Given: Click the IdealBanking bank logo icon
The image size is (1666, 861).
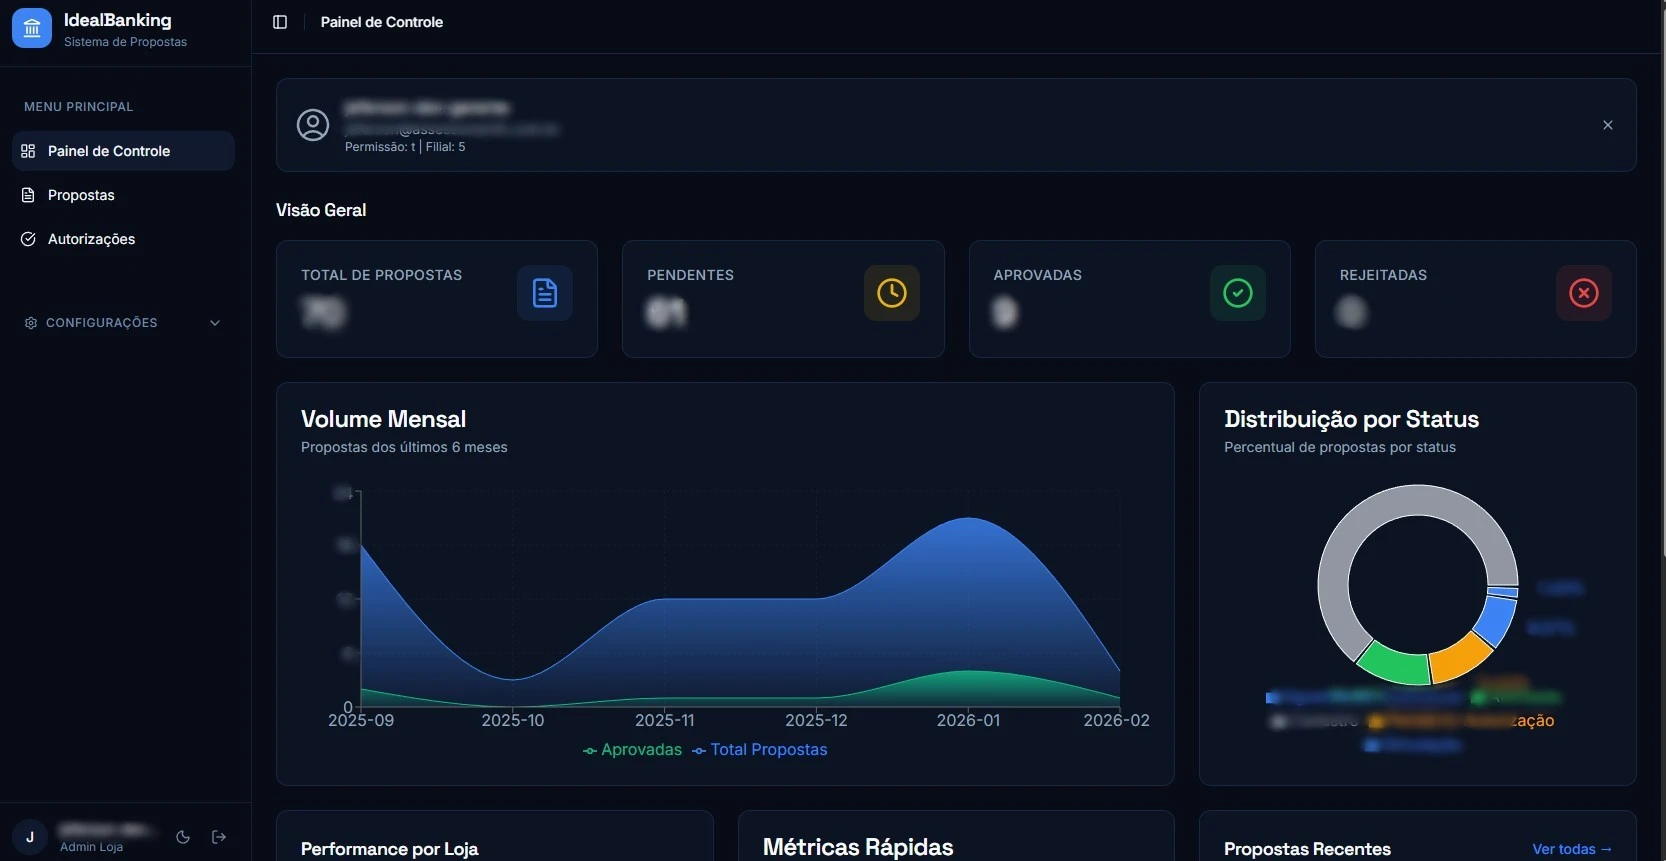Looking at the screenshot, I should (32, 28).
